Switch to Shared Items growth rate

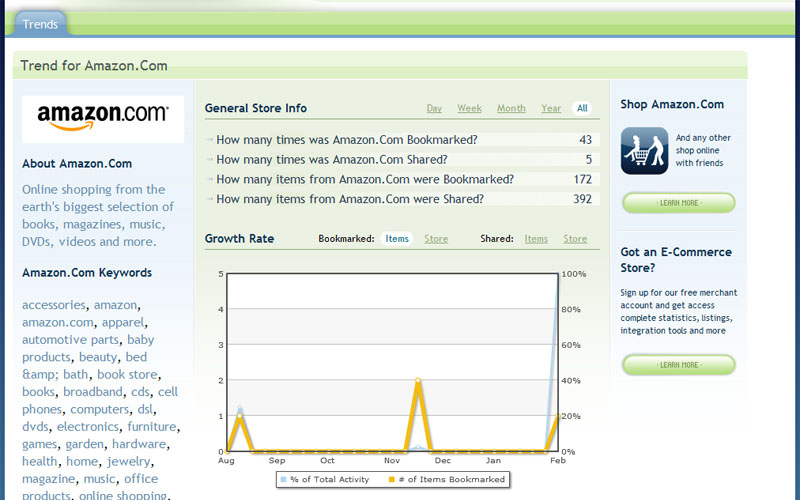[536, 239]
